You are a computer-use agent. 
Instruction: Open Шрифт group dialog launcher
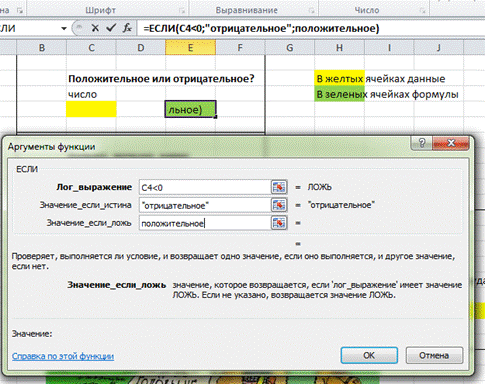coord(182,11)
